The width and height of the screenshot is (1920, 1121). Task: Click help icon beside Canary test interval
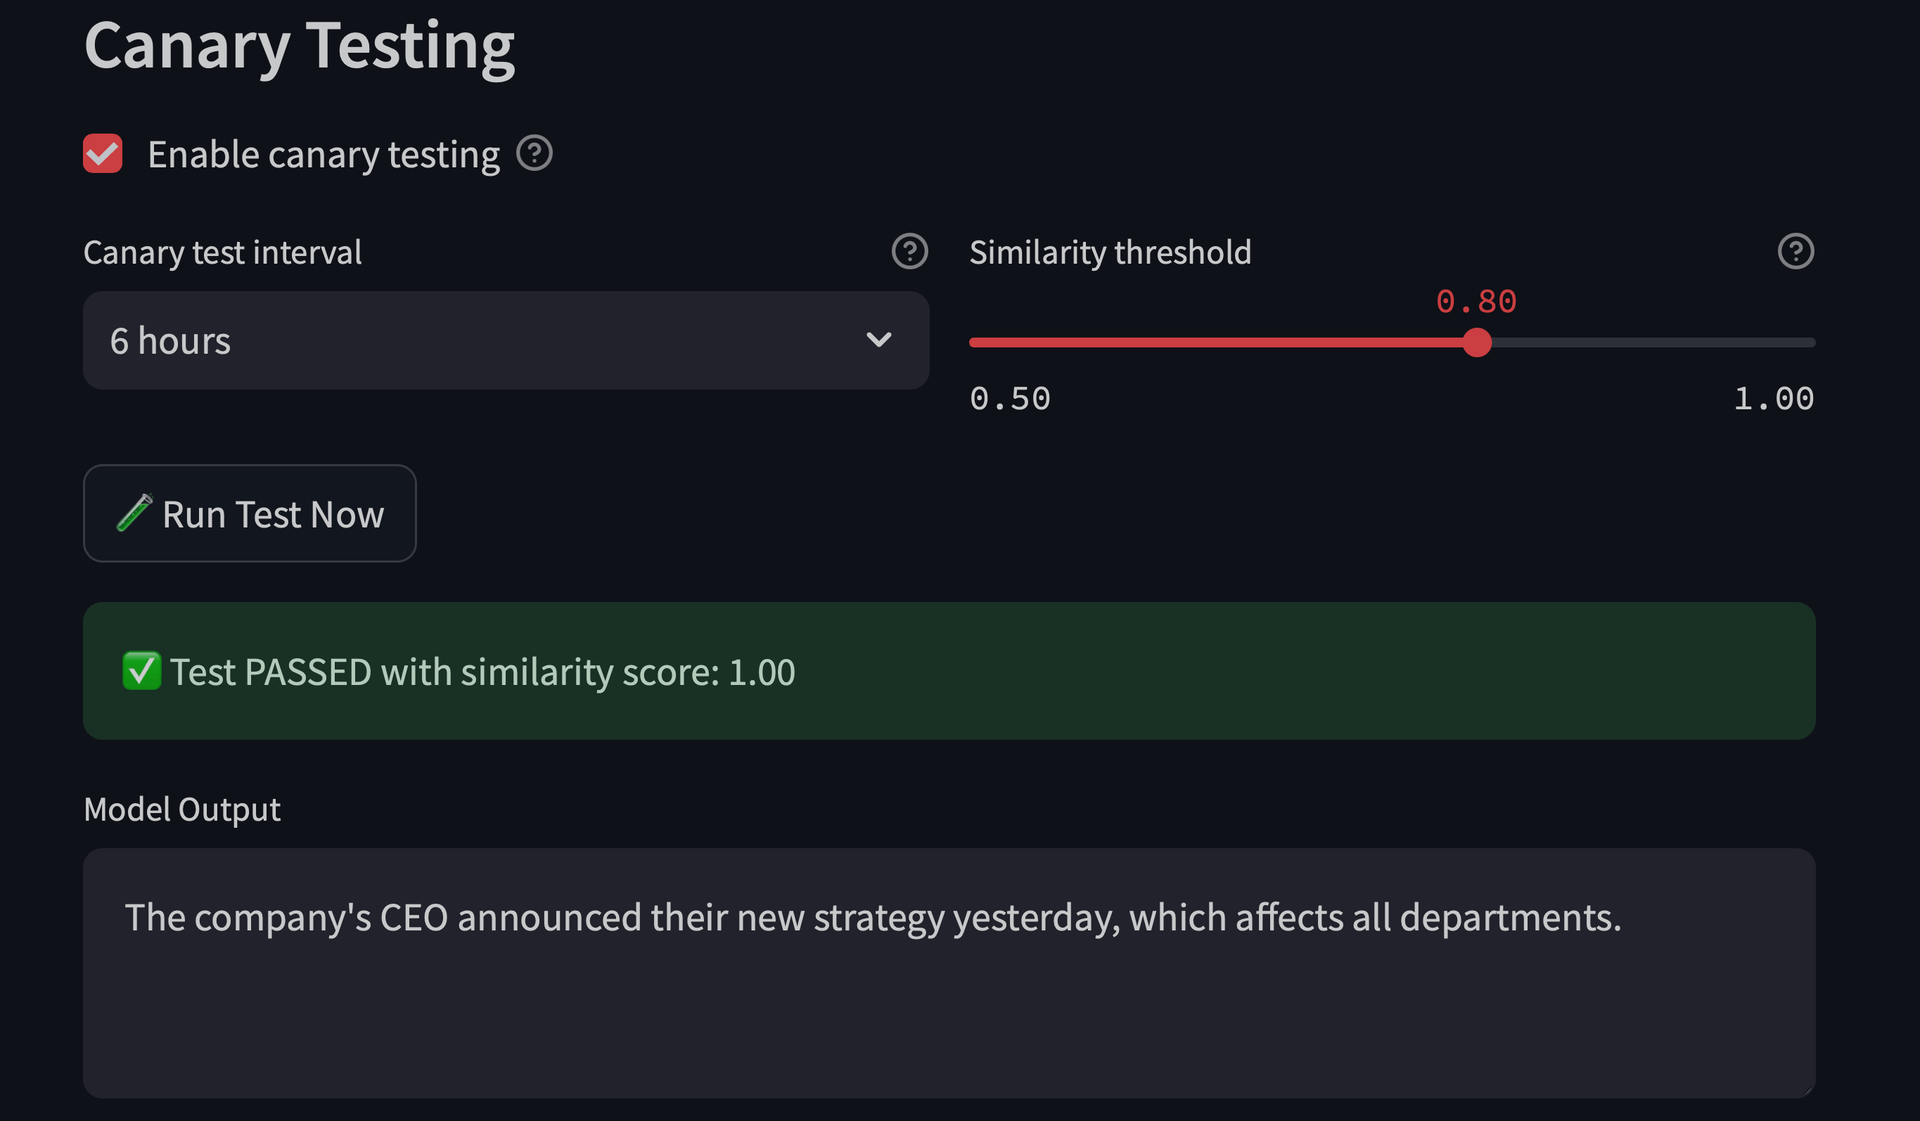tap(909, 252)
